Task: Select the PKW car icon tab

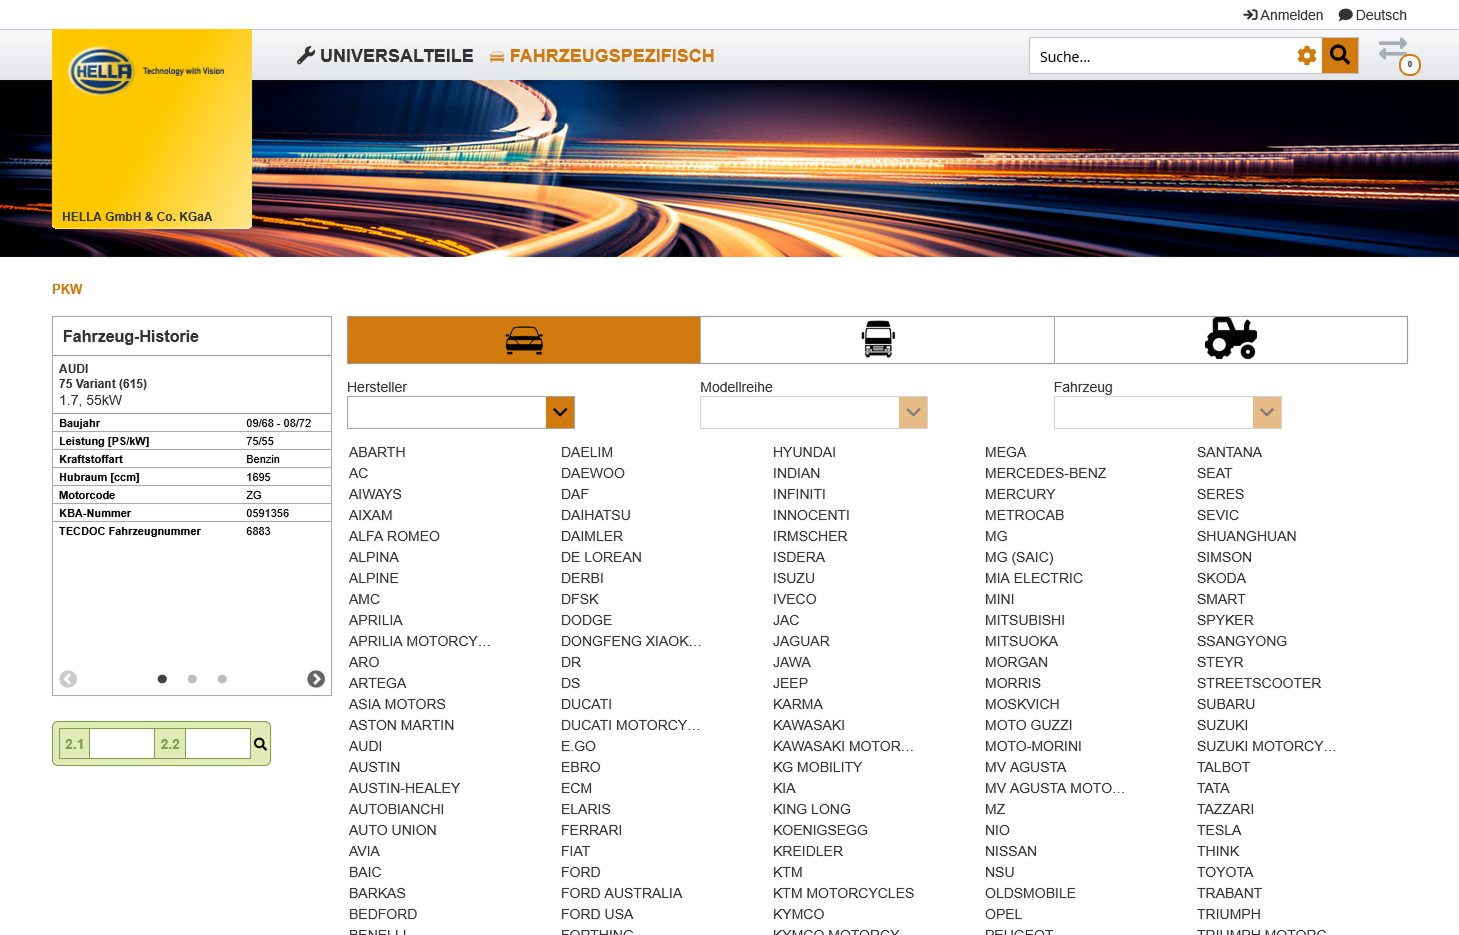Action: (523, 340)
